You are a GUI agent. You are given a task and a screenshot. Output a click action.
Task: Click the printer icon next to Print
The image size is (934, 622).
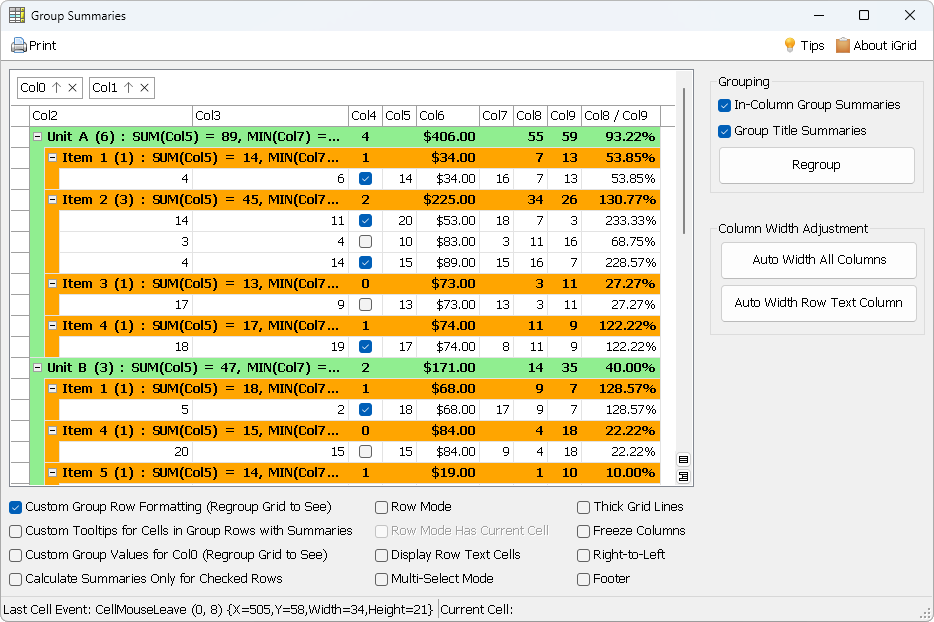pyautogui.click(x=22, y=45)
